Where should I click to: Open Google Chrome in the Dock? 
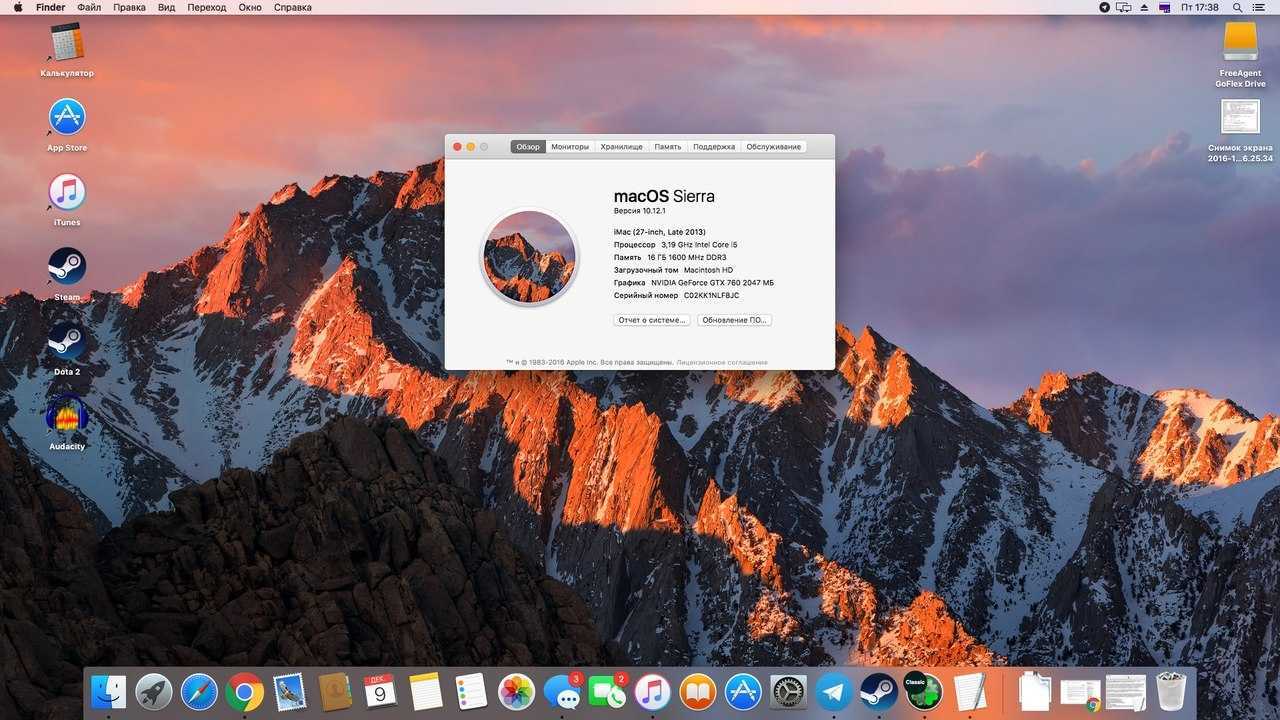click(244, 691)
